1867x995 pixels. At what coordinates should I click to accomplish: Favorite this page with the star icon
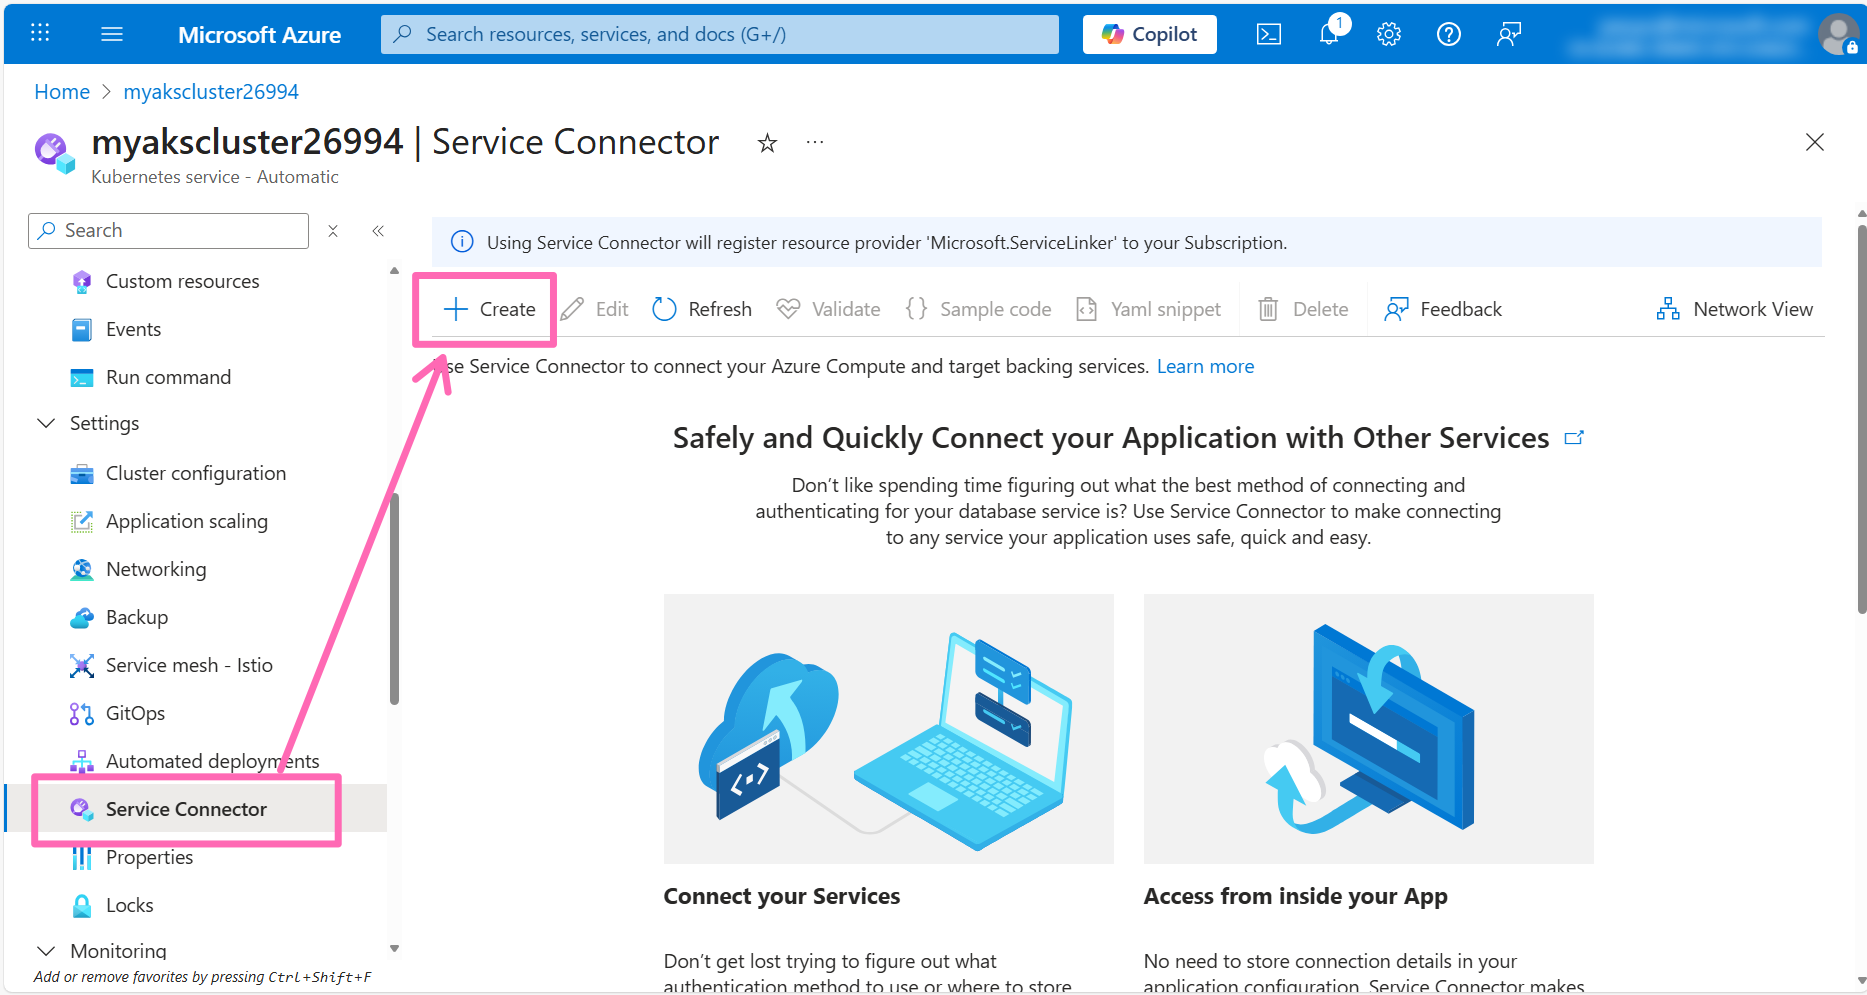pos(767,143)
